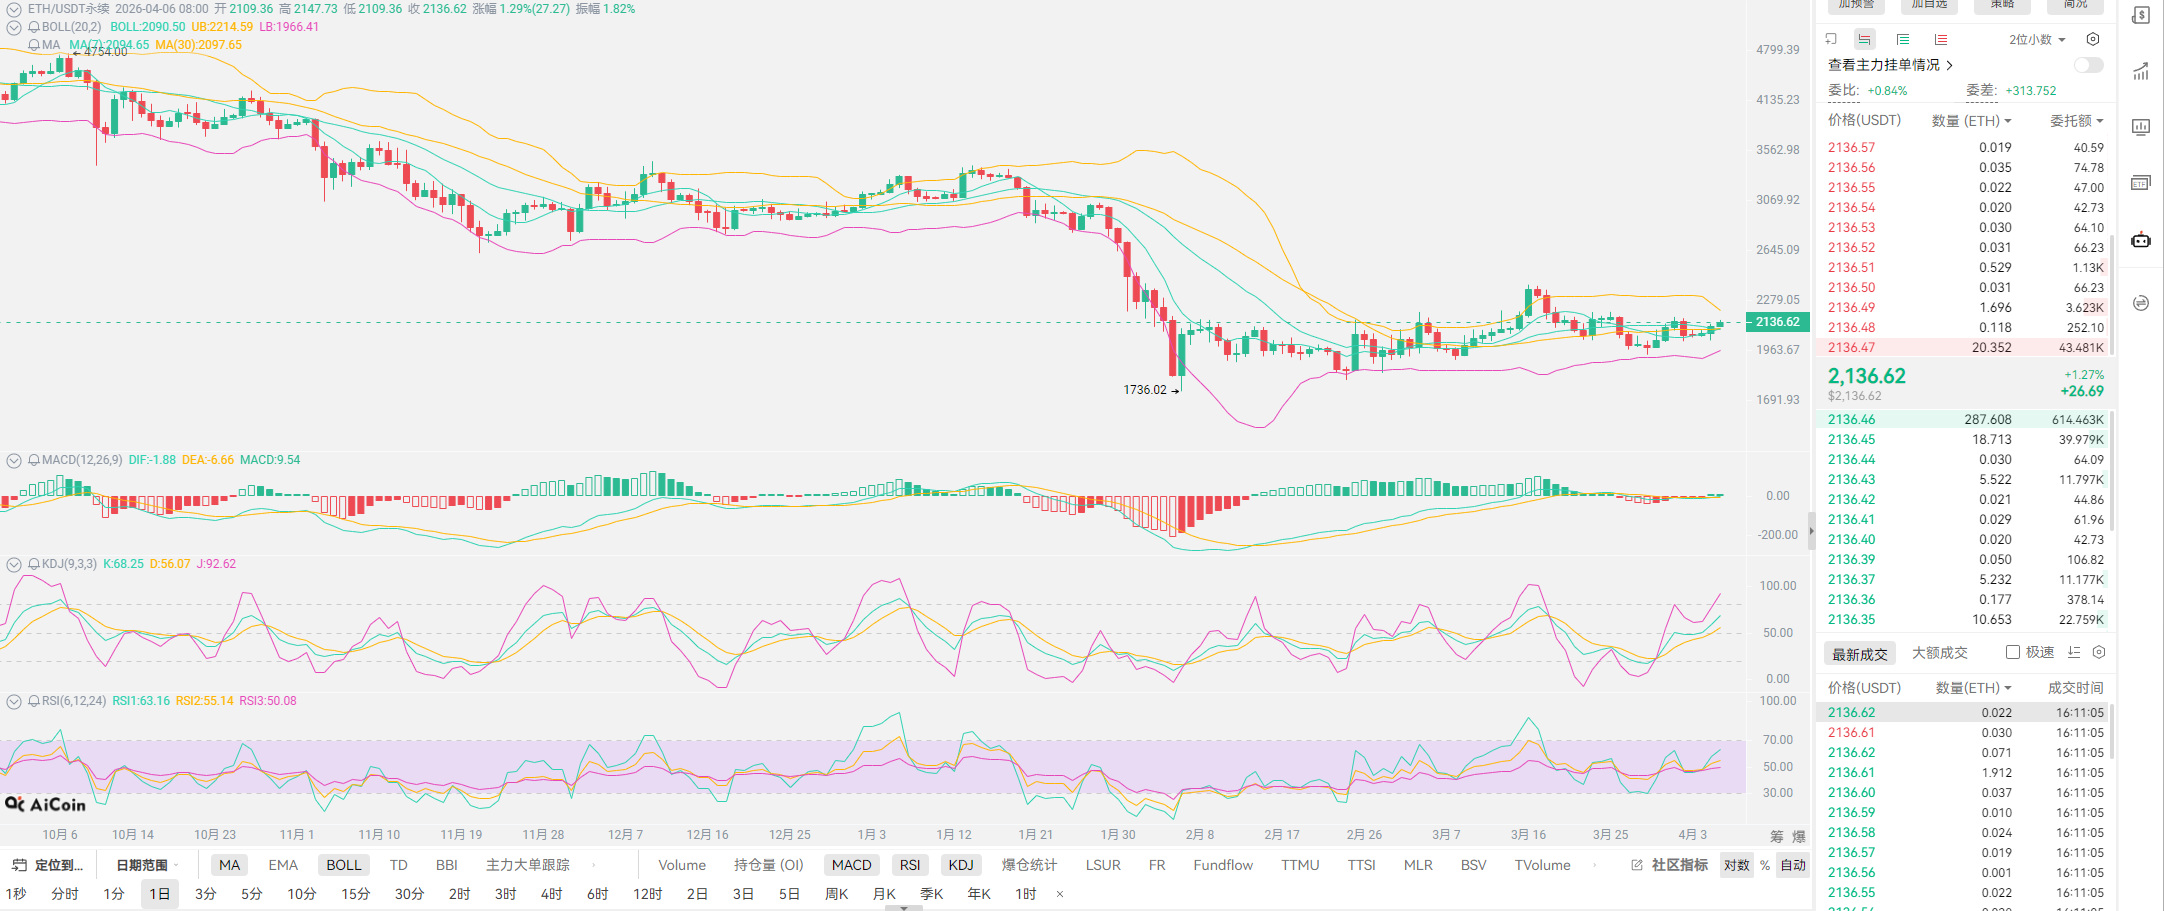Viewport: 2164px width, 911px height.
Task: Check the 极速 checkbox
Action: pos(2013,652)
